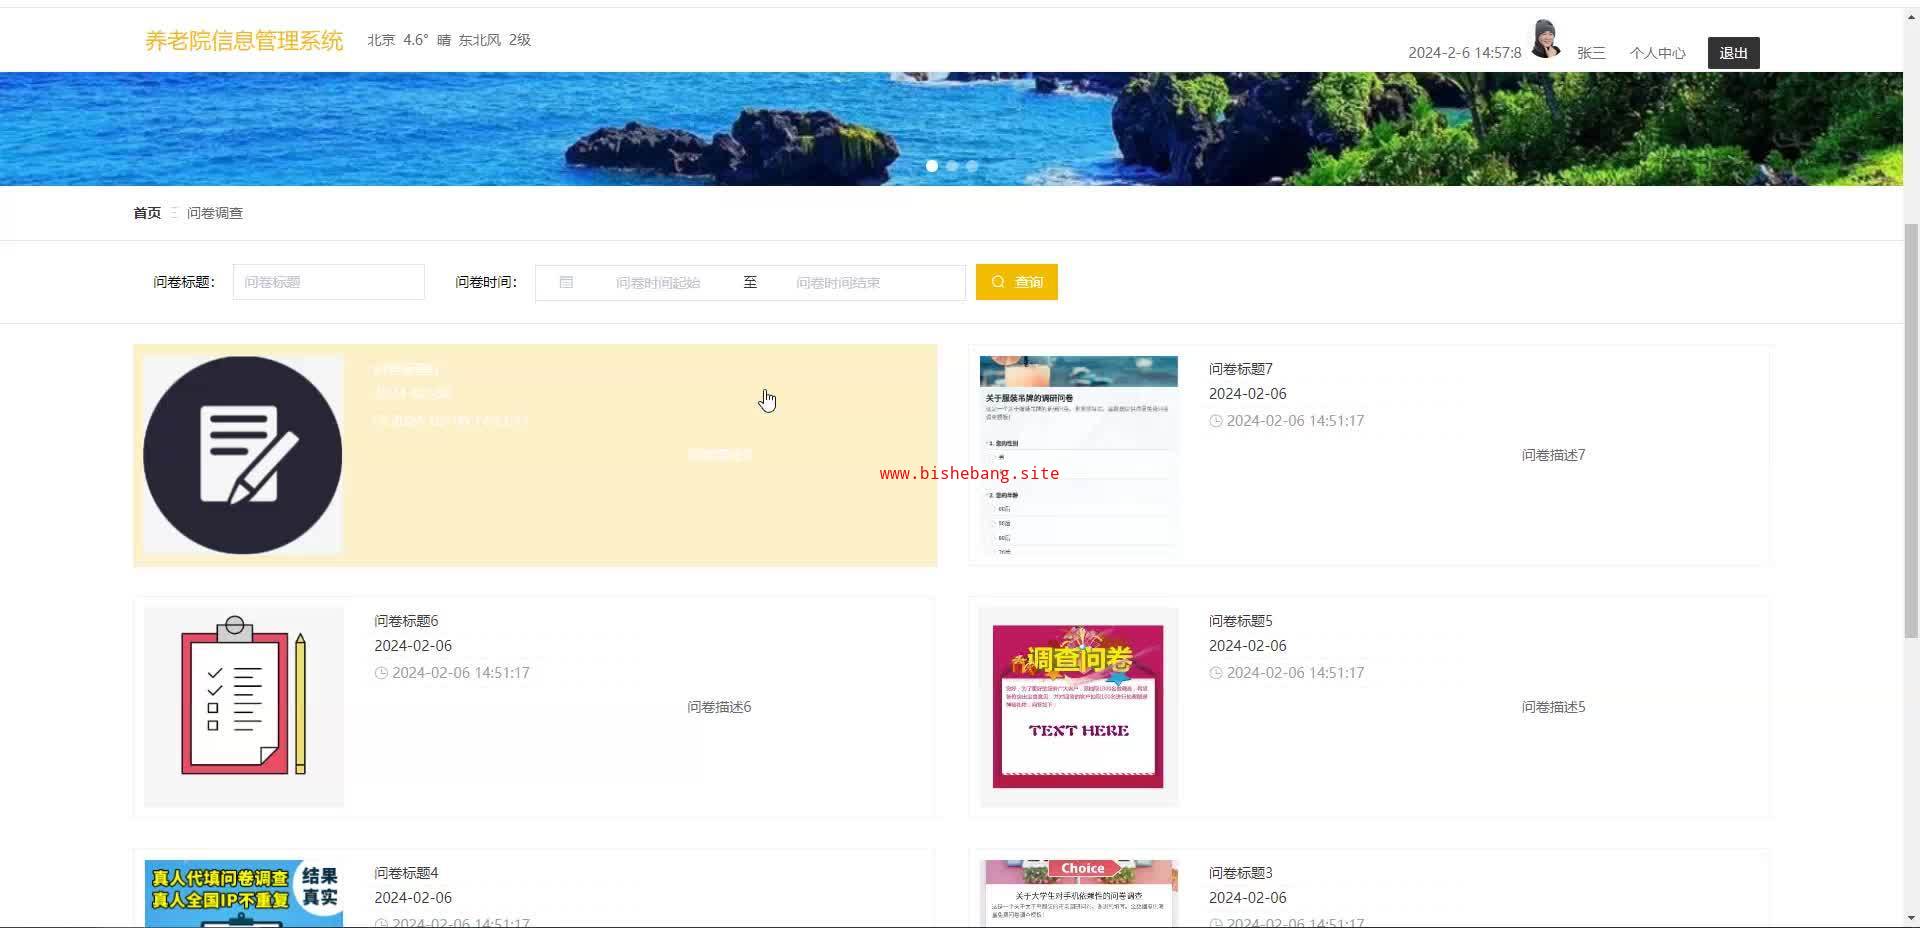Open the highlighted card's pencil-and-paper thumbnail
This screenshot has width=1920, height=928.
coord(243,455)
